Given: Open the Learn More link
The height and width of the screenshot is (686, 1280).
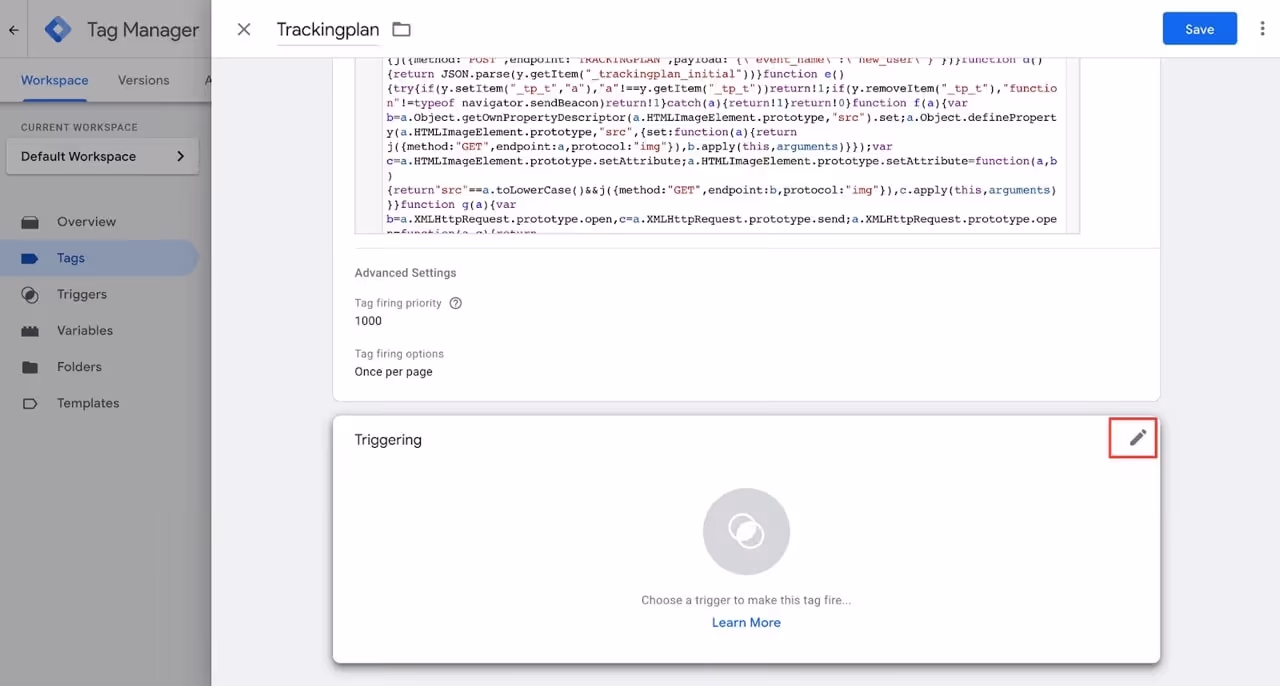Looking at the screenshot, I should tap(746, 622).
